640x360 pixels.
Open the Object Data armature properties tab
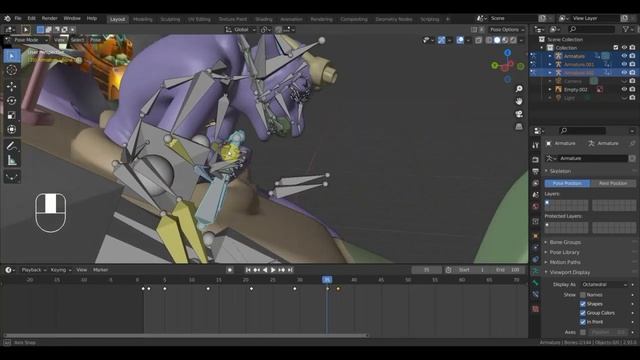pyautogui.click(x=536, y=271)
